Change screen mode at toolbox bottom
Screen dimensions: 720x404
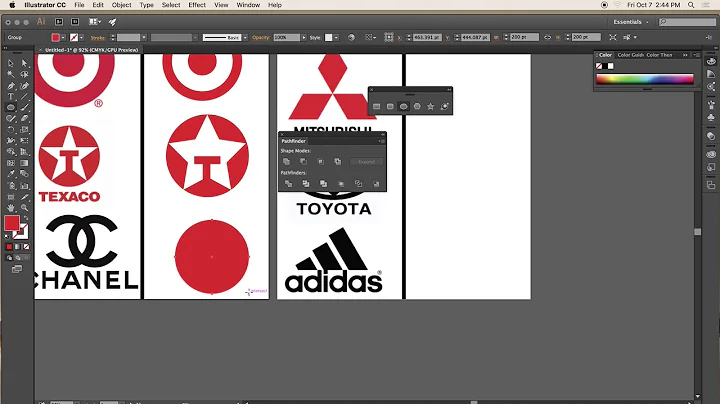(17, 269)
